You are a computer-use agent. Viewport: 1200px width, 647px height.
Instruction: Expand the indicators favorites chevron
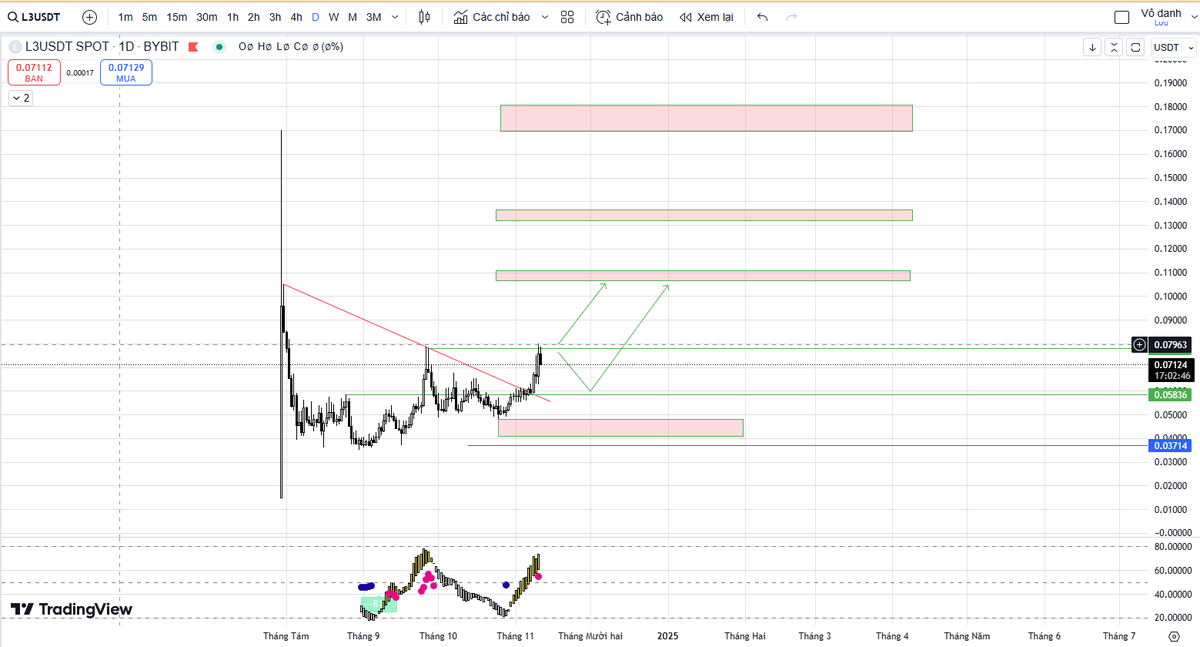click(544, 17)
